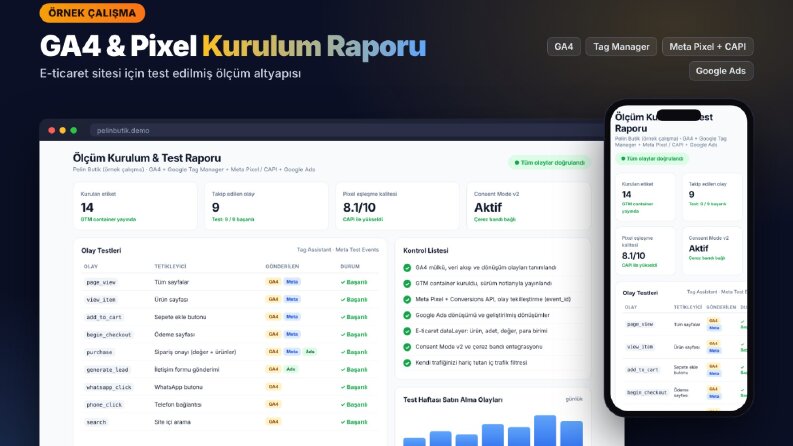The height and width of the screenshot is (446, 793).
Task: Click the "günlük" label on the chart card
Action: pos(574,399)
